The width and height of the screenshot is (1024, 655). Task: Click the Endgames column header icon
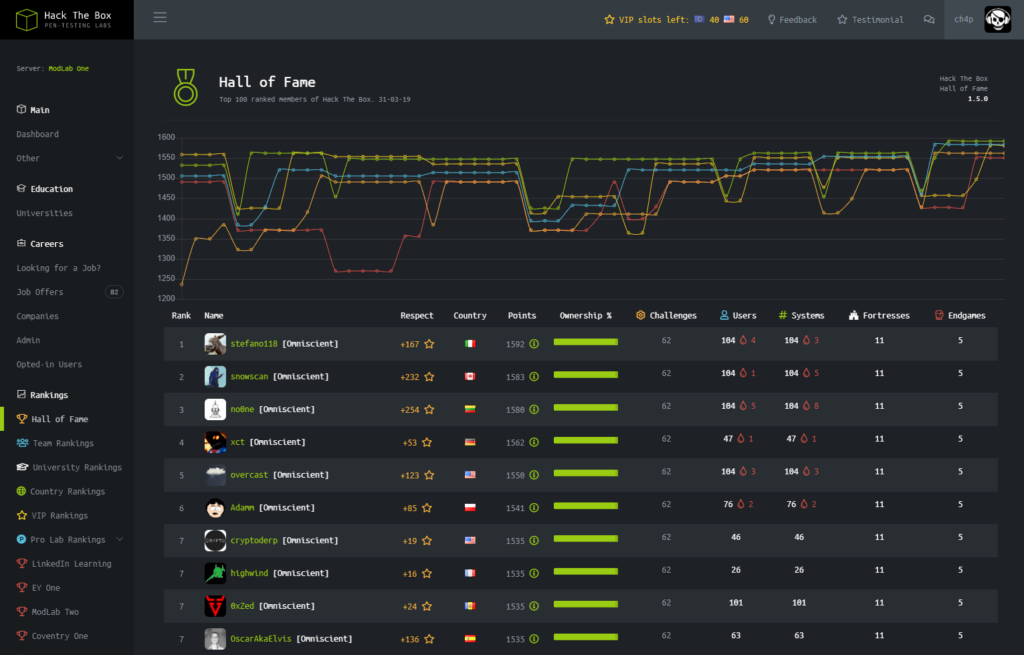pos(939,315)
